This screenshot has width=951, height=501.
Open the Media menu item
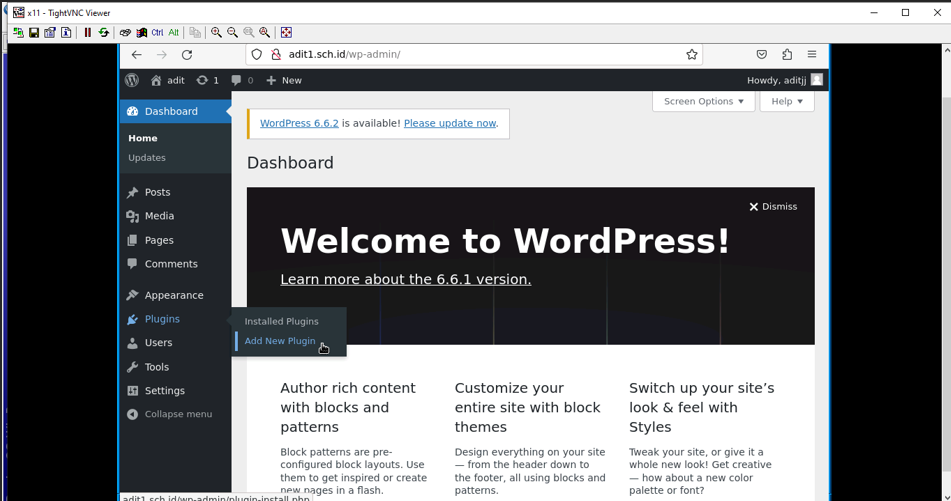(175, 216)
